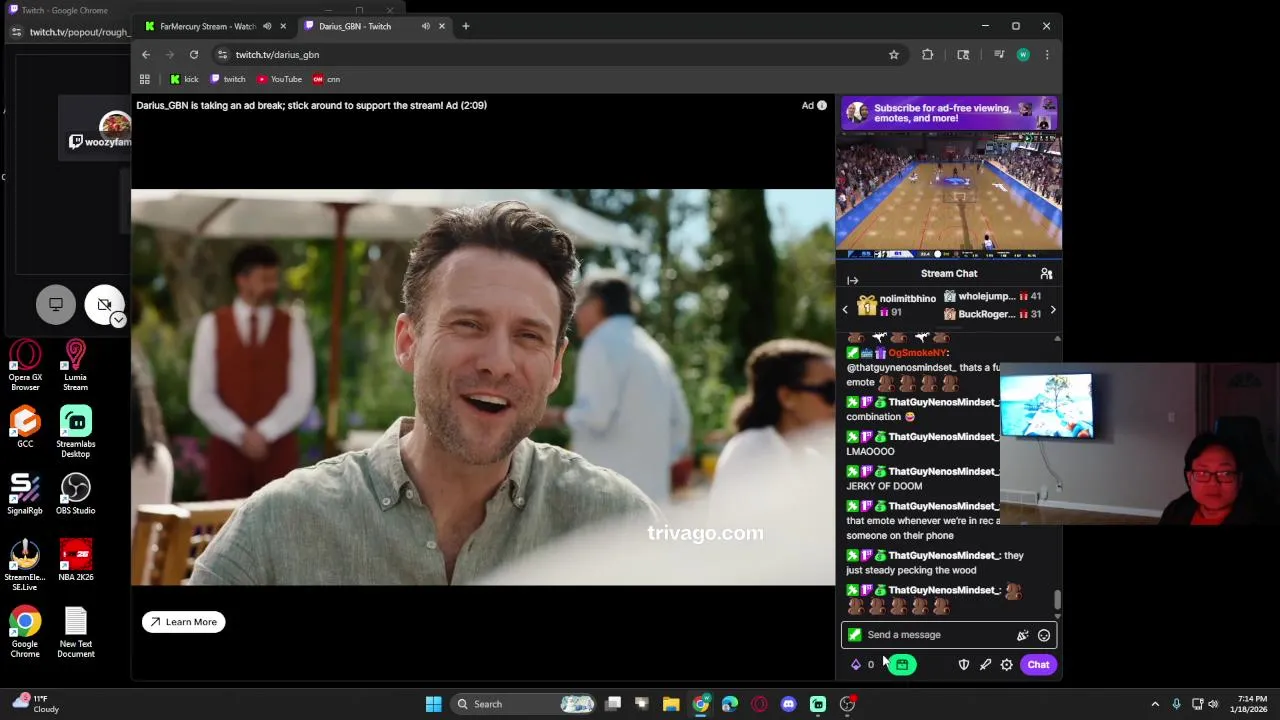Select BuckRoger leaderboard entry
The width and height of the screenshot is (1280, 720).
[992, 314]
